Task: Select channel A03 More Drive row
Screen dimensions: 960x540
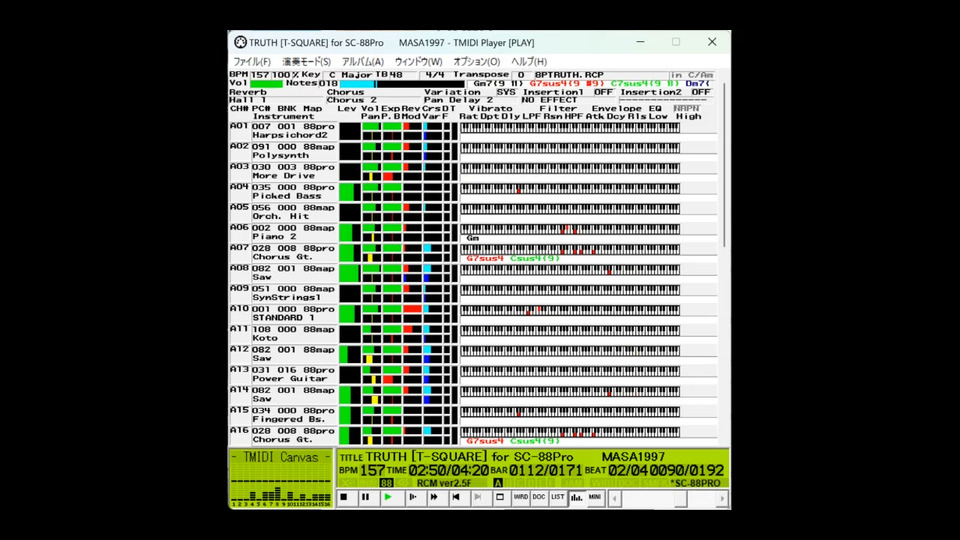Action: point(283,171)
